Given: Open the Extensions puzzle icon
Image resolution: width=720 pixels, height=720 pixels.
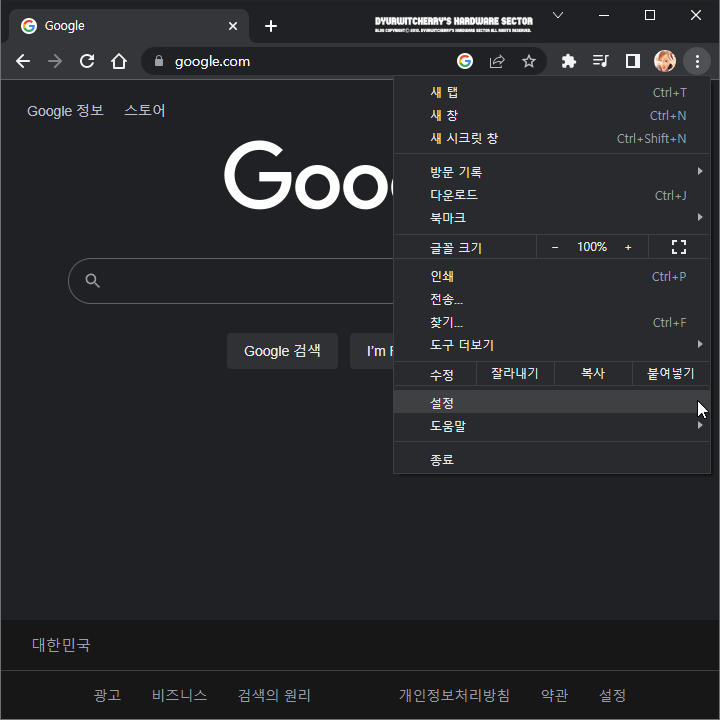Looking at the screenshot, I should (568, 61).
